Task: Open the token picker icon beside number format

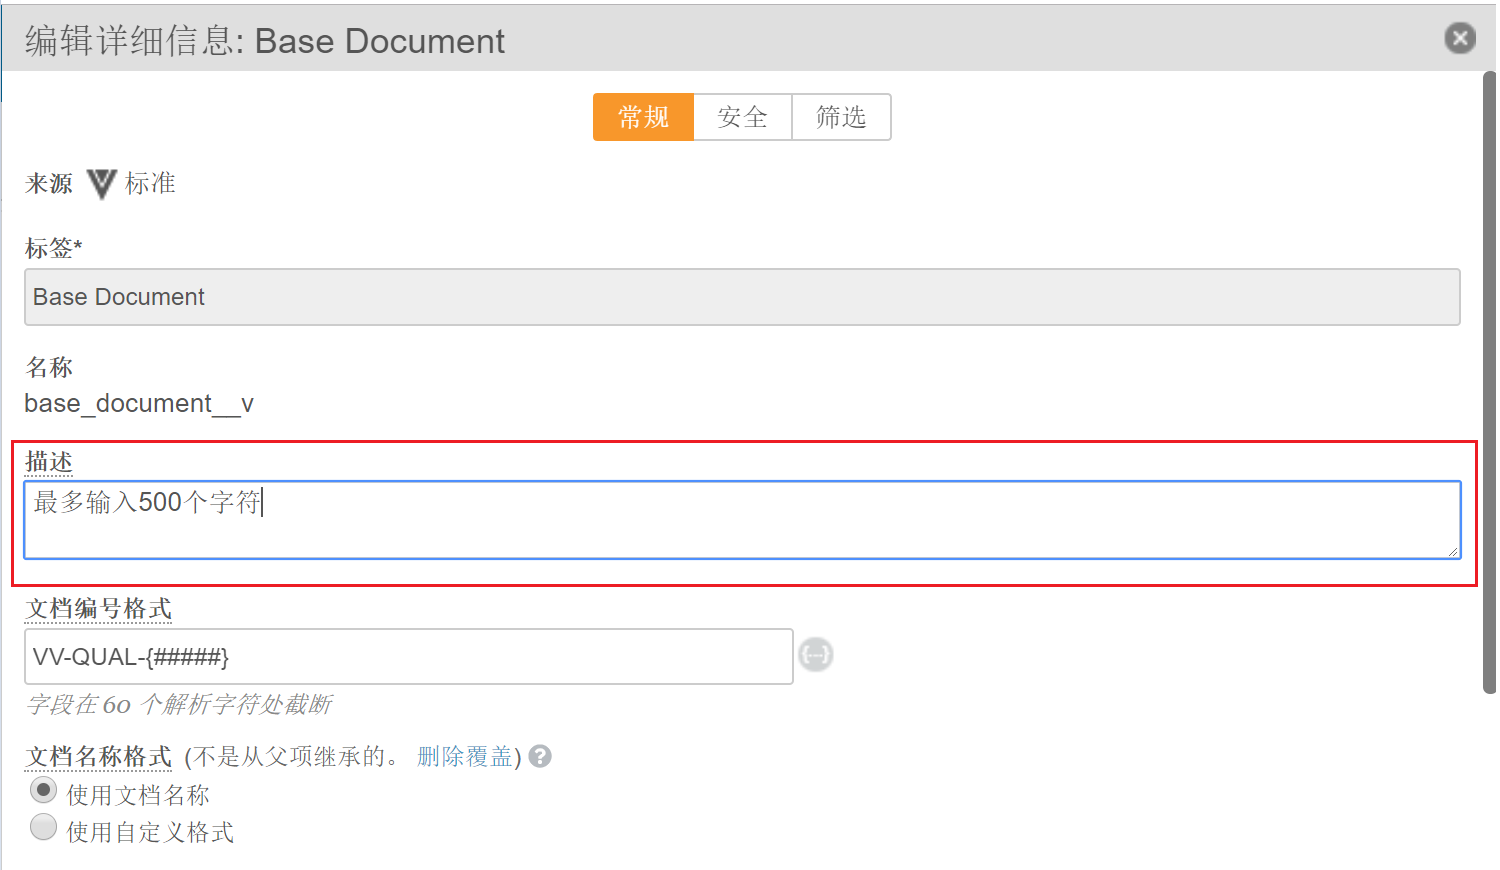Action: [816, 655]
